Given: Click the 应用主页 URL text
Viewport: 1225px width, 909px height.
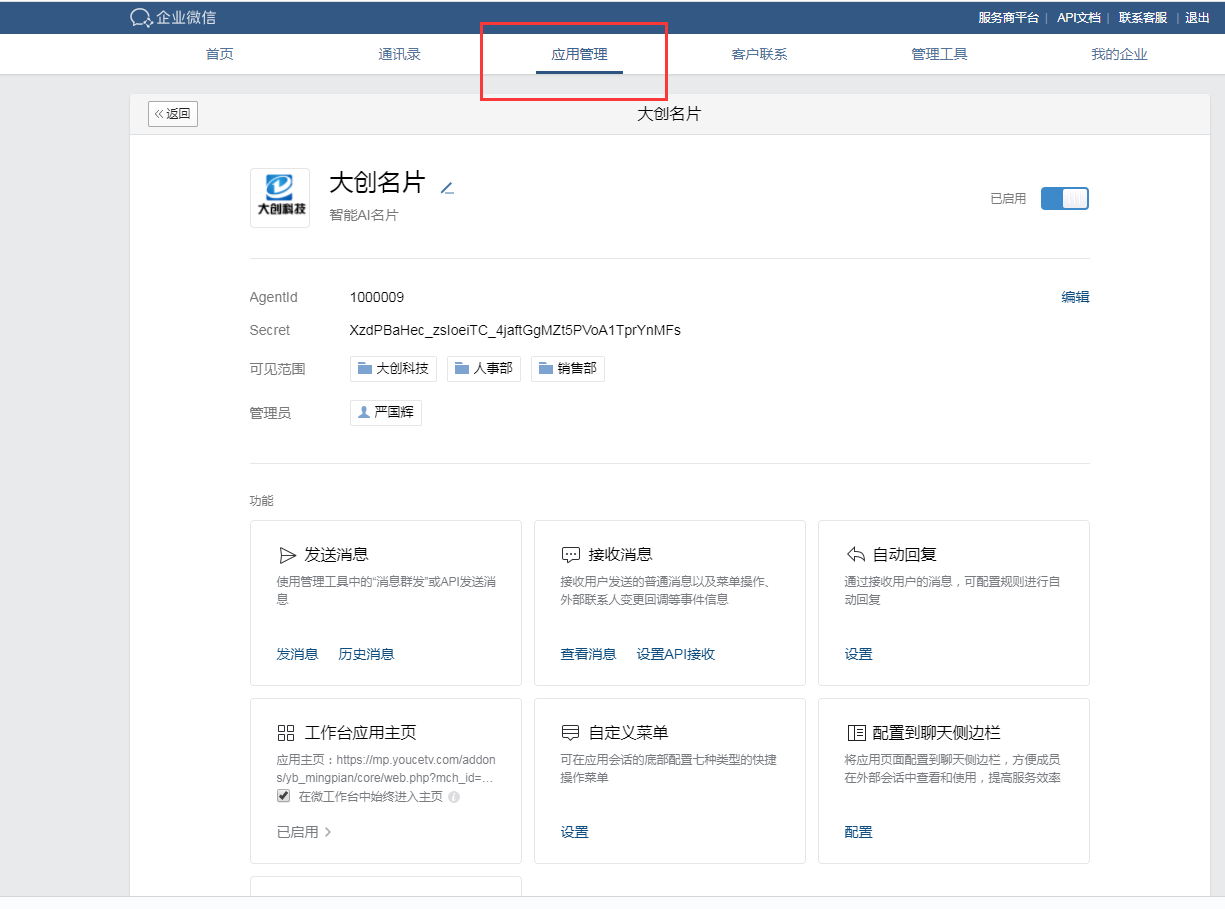Looking at the screenshot, I should 386,769.
